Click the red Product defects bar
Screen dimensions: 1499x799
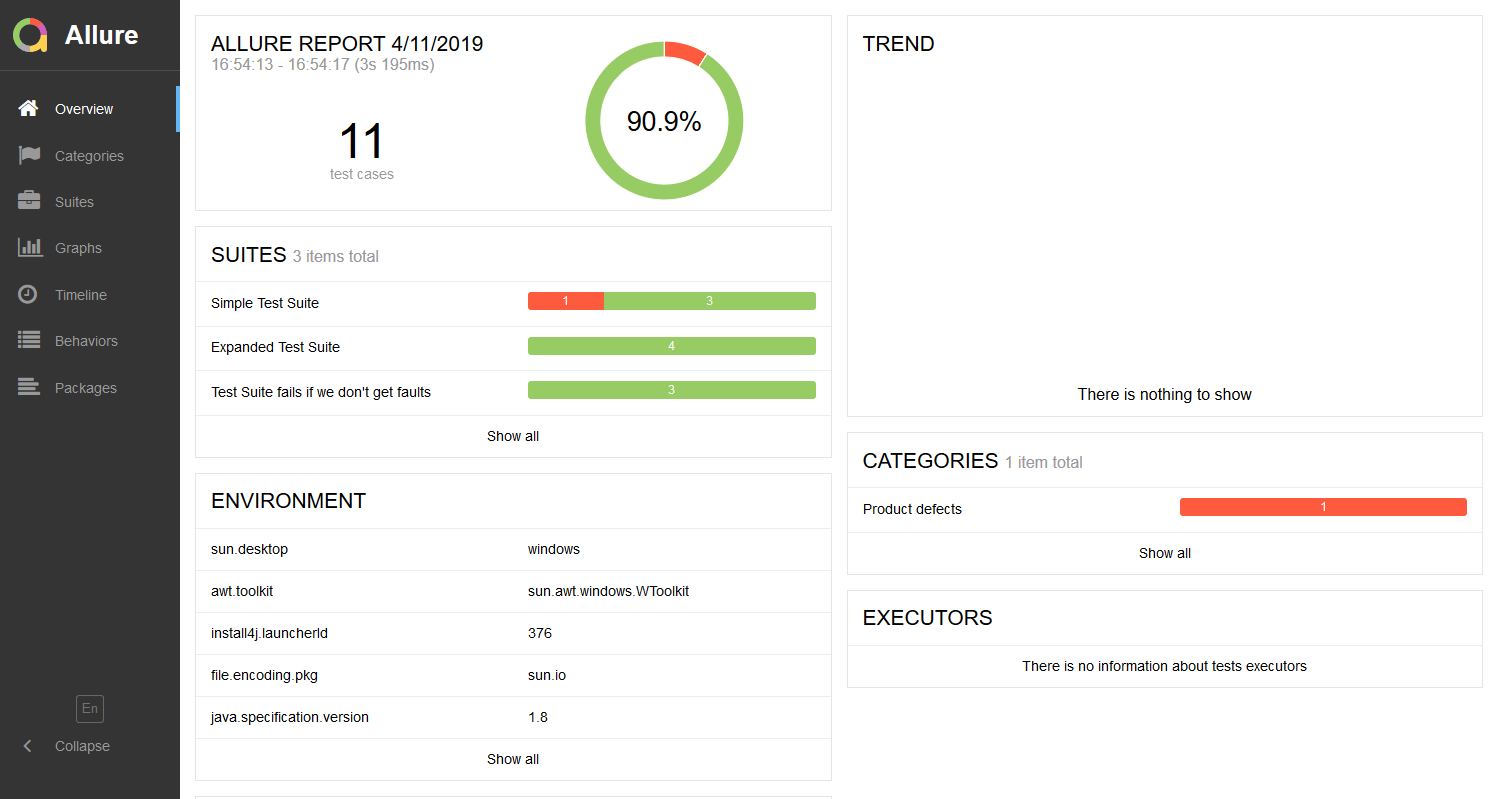click(x=1323, y=507)
